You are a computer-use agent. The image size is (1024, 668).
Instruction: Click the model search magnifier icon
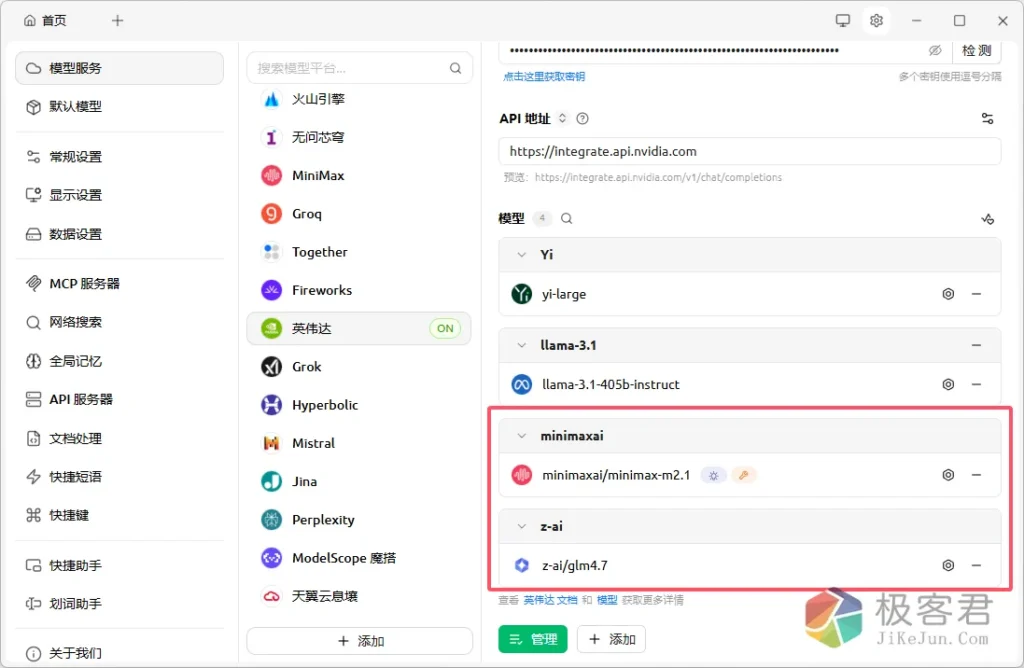567,218
